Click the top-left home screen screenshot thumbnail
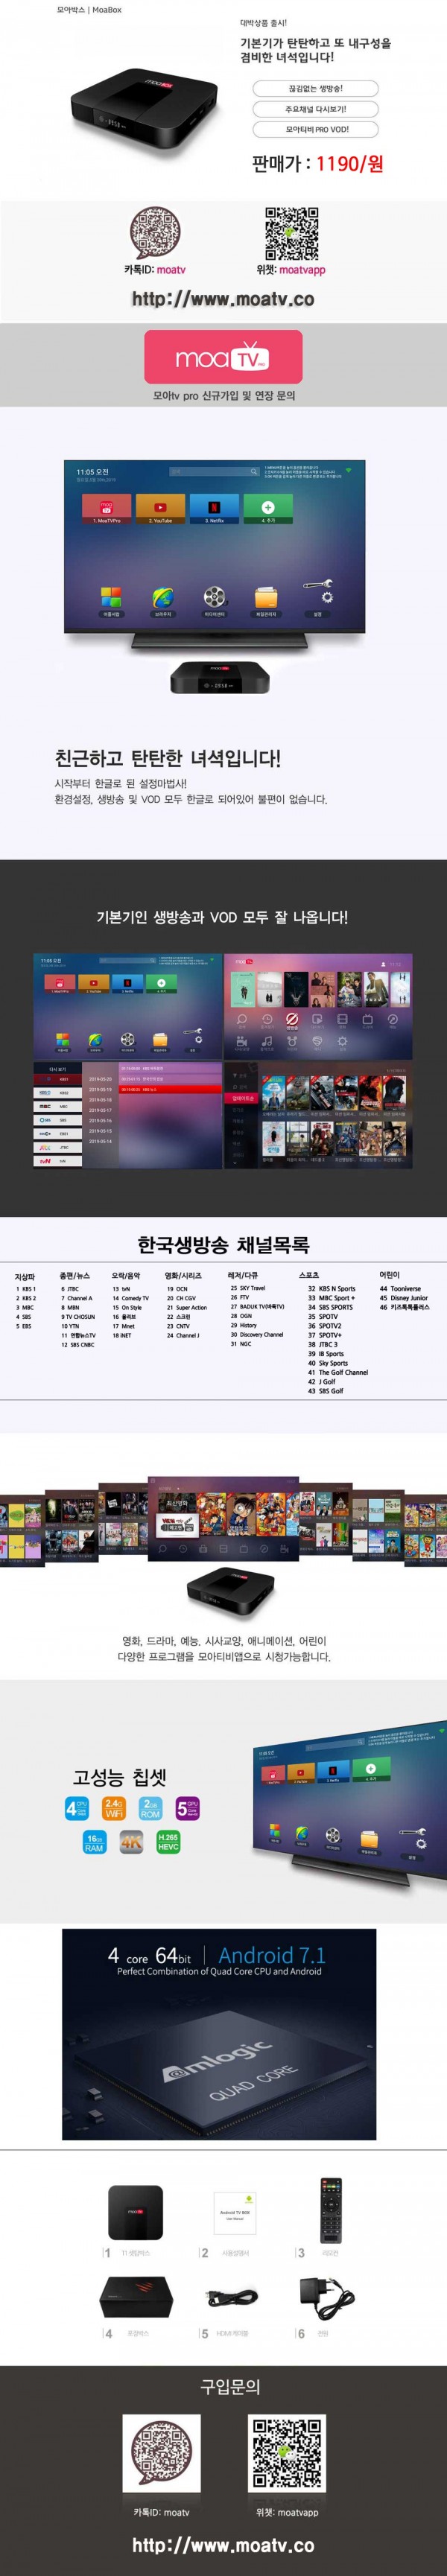Screen dimensions: 447x2576 tap(127, 1007)
